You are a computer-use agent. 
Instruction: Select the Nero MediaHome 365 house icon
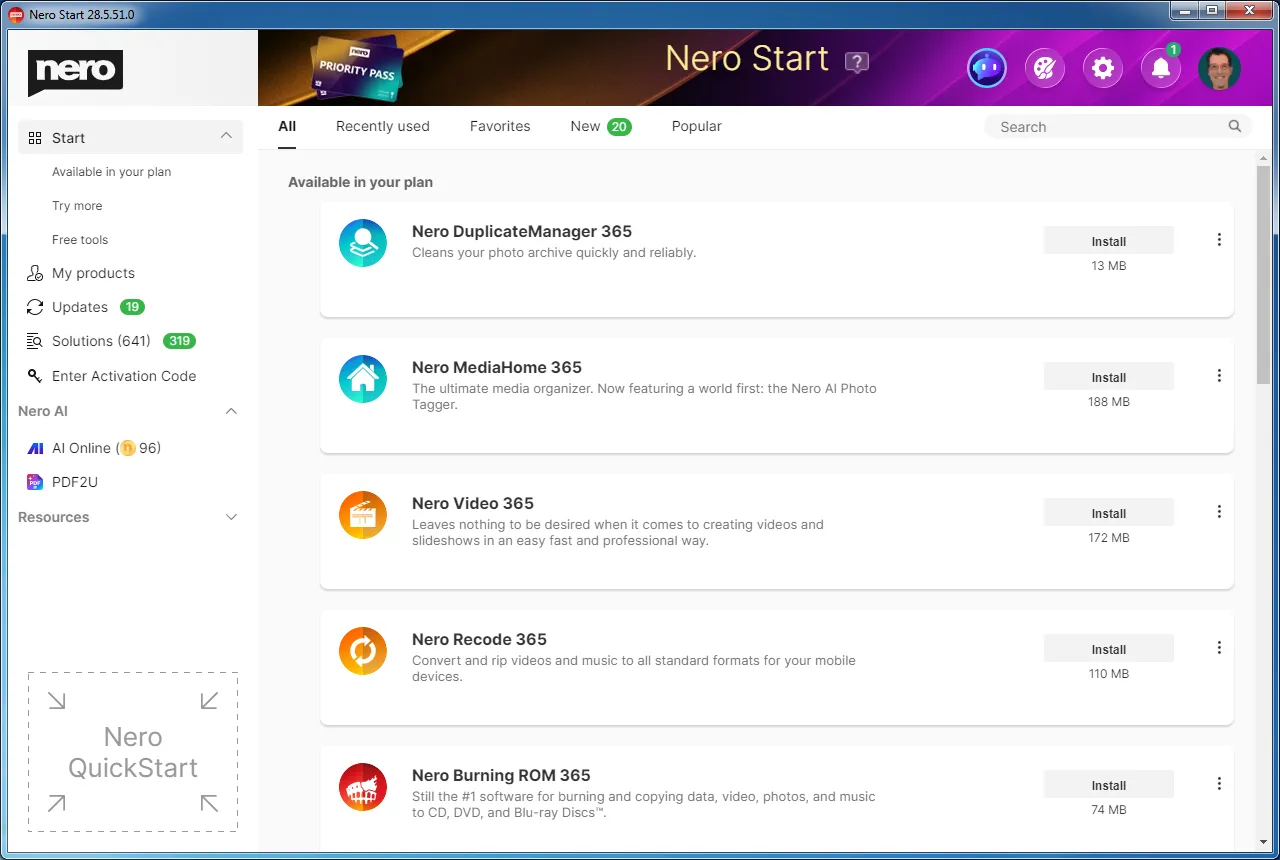pyautogui.click(x=362, y=378)
